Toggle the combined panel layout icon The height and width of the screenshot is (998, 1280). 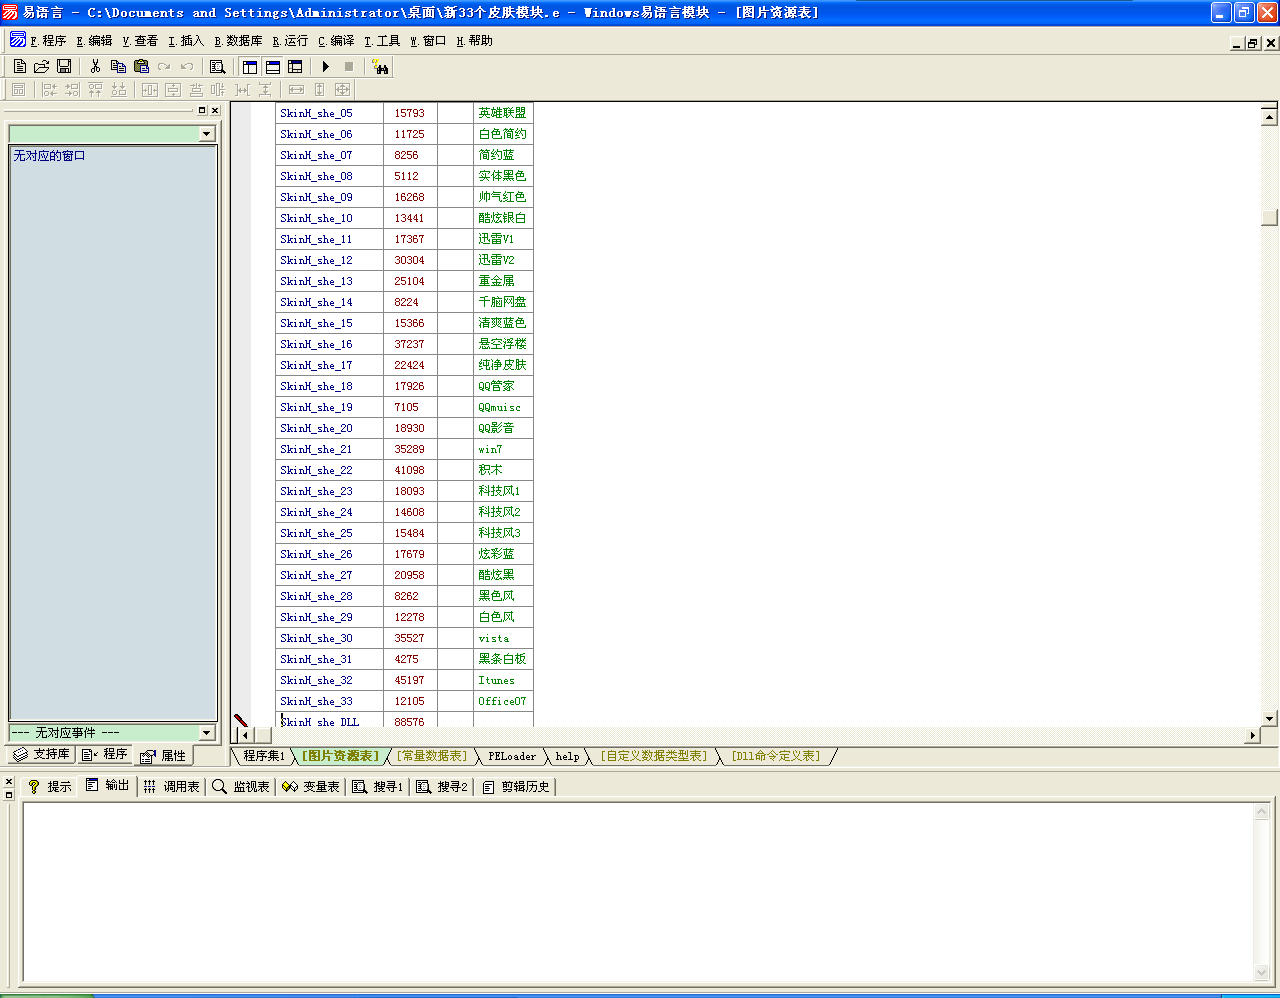click(x=295, y=66)
